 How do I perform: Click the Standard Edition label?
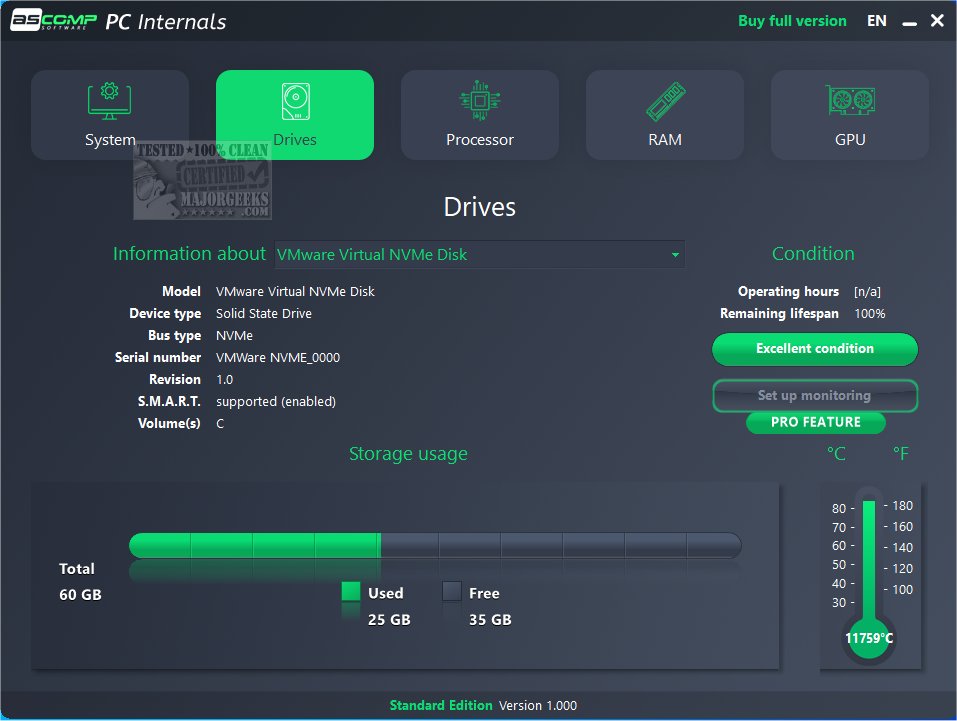pos(441,706)
